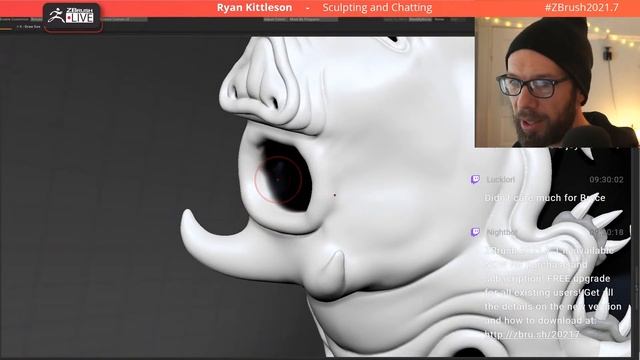Click the webcam feed of the presenter

coord(557,82)
